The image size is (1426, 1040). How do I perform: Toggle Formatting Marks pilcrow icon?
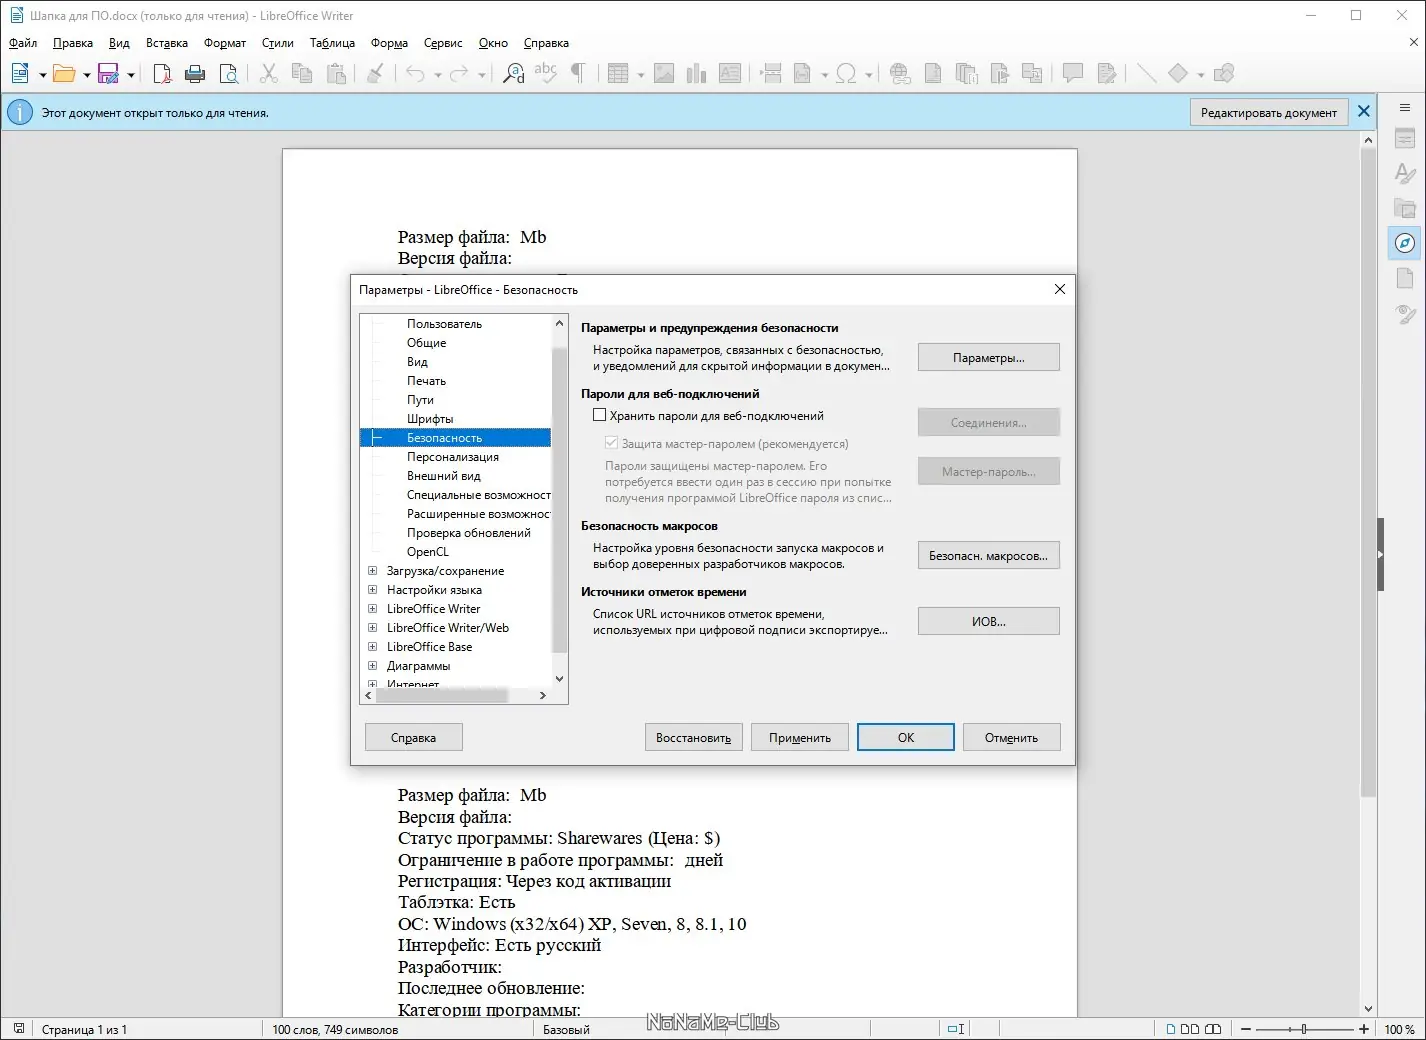click(578, 73)
